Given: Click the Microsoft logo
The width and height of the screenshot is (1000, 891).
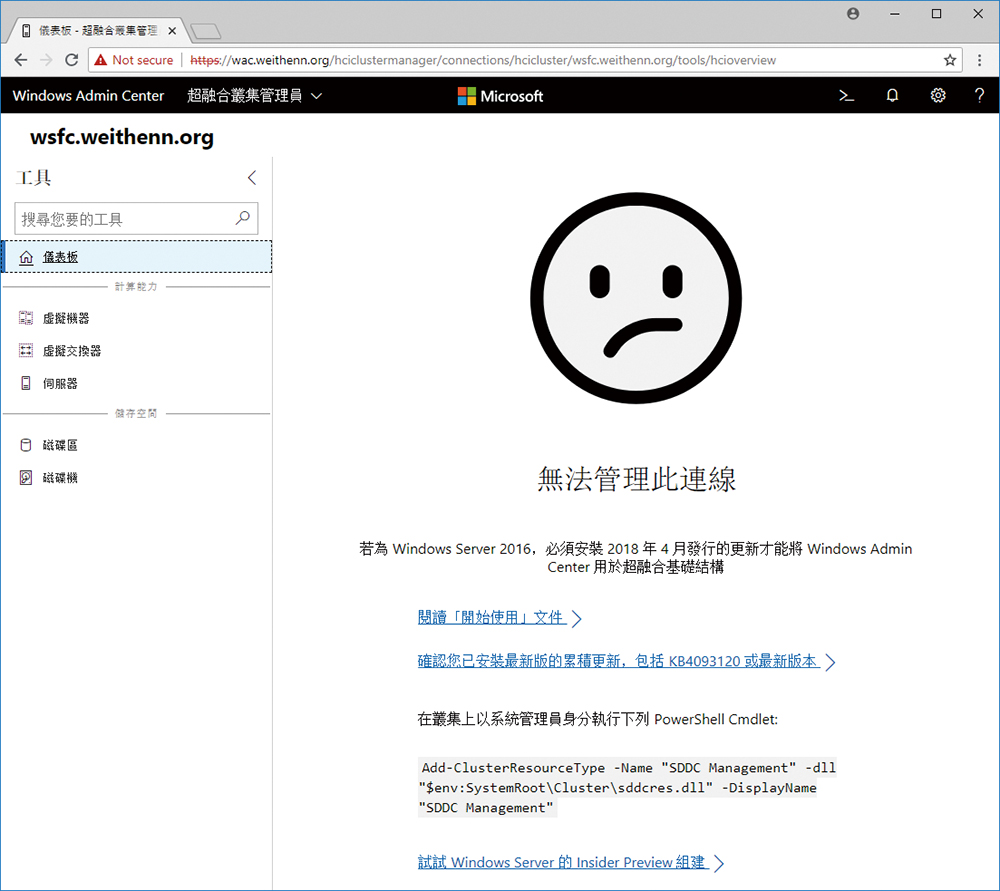Looking at the screenshot, I should click(x=501, y=96).
